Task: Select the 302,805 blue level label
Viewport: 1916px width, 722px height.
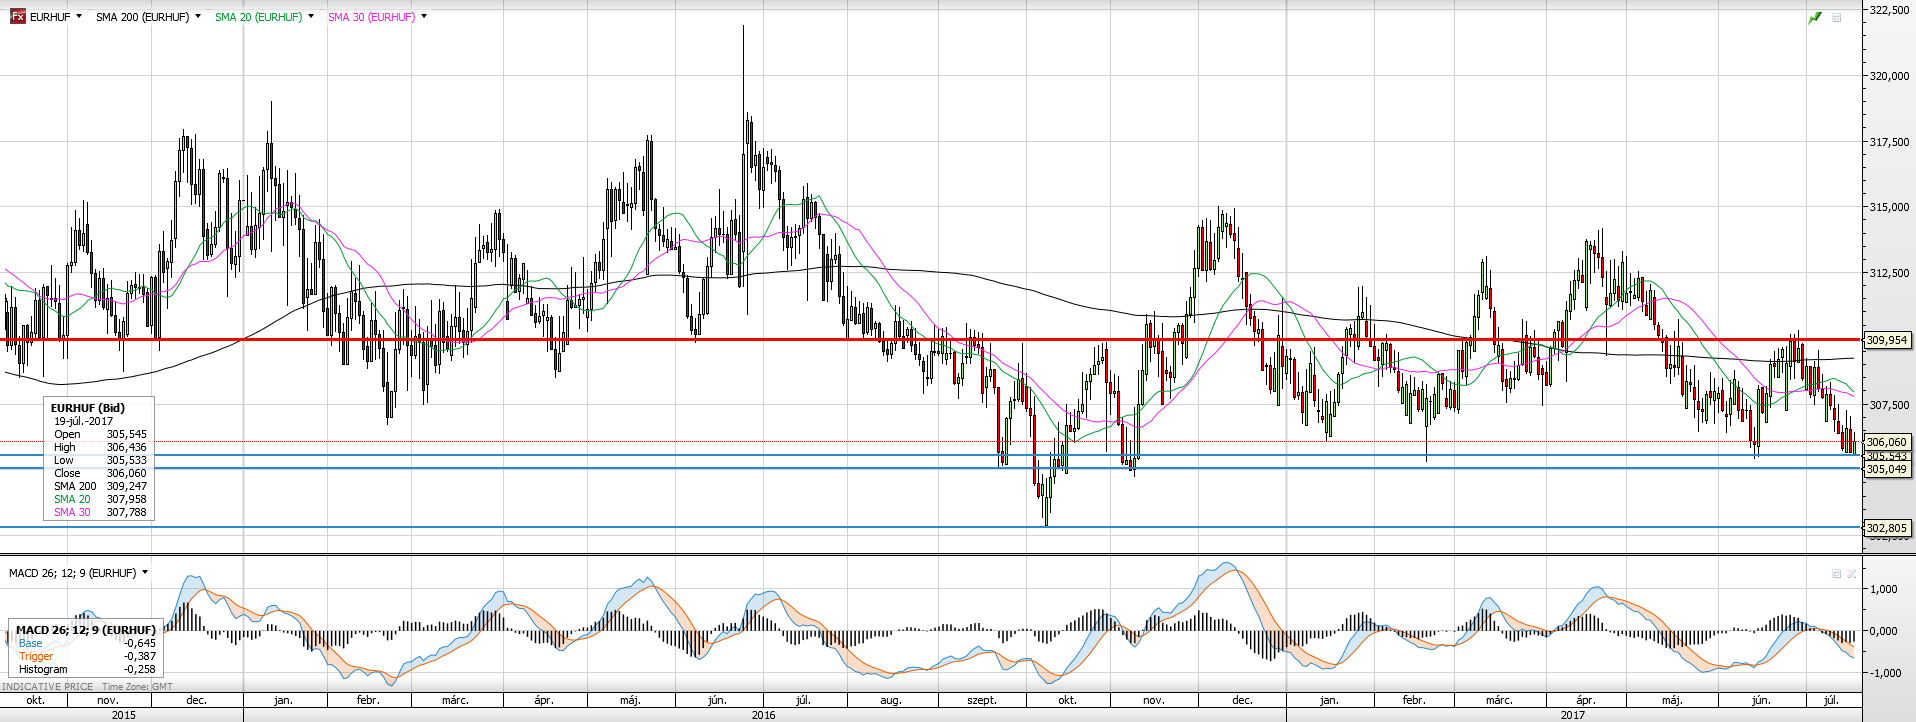Action: pos(1887,528)
